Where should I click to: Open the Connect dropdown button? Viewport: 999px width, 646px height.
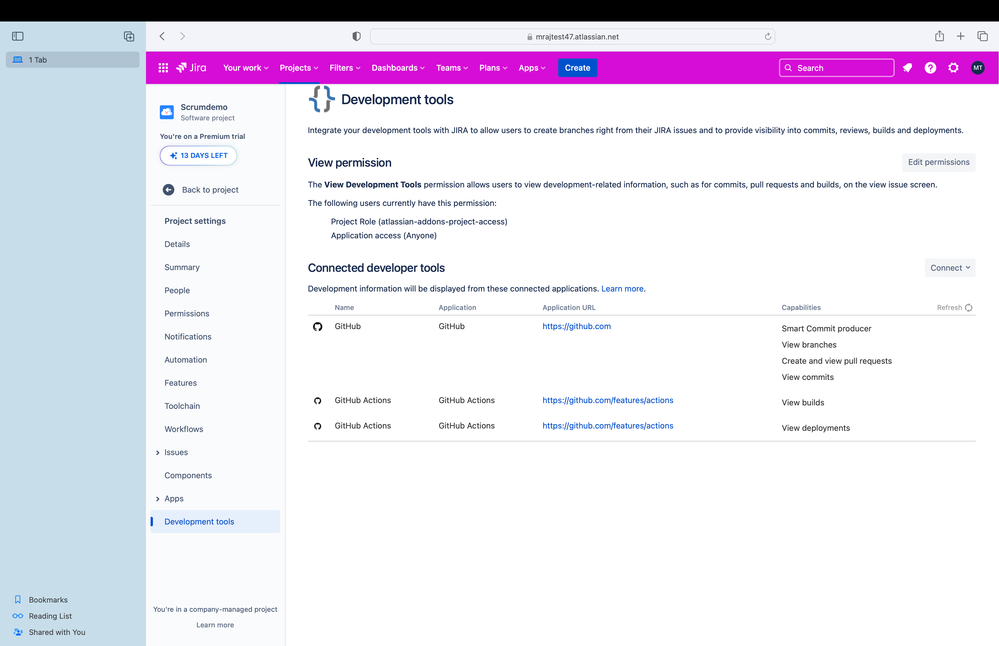coord(950,268)
